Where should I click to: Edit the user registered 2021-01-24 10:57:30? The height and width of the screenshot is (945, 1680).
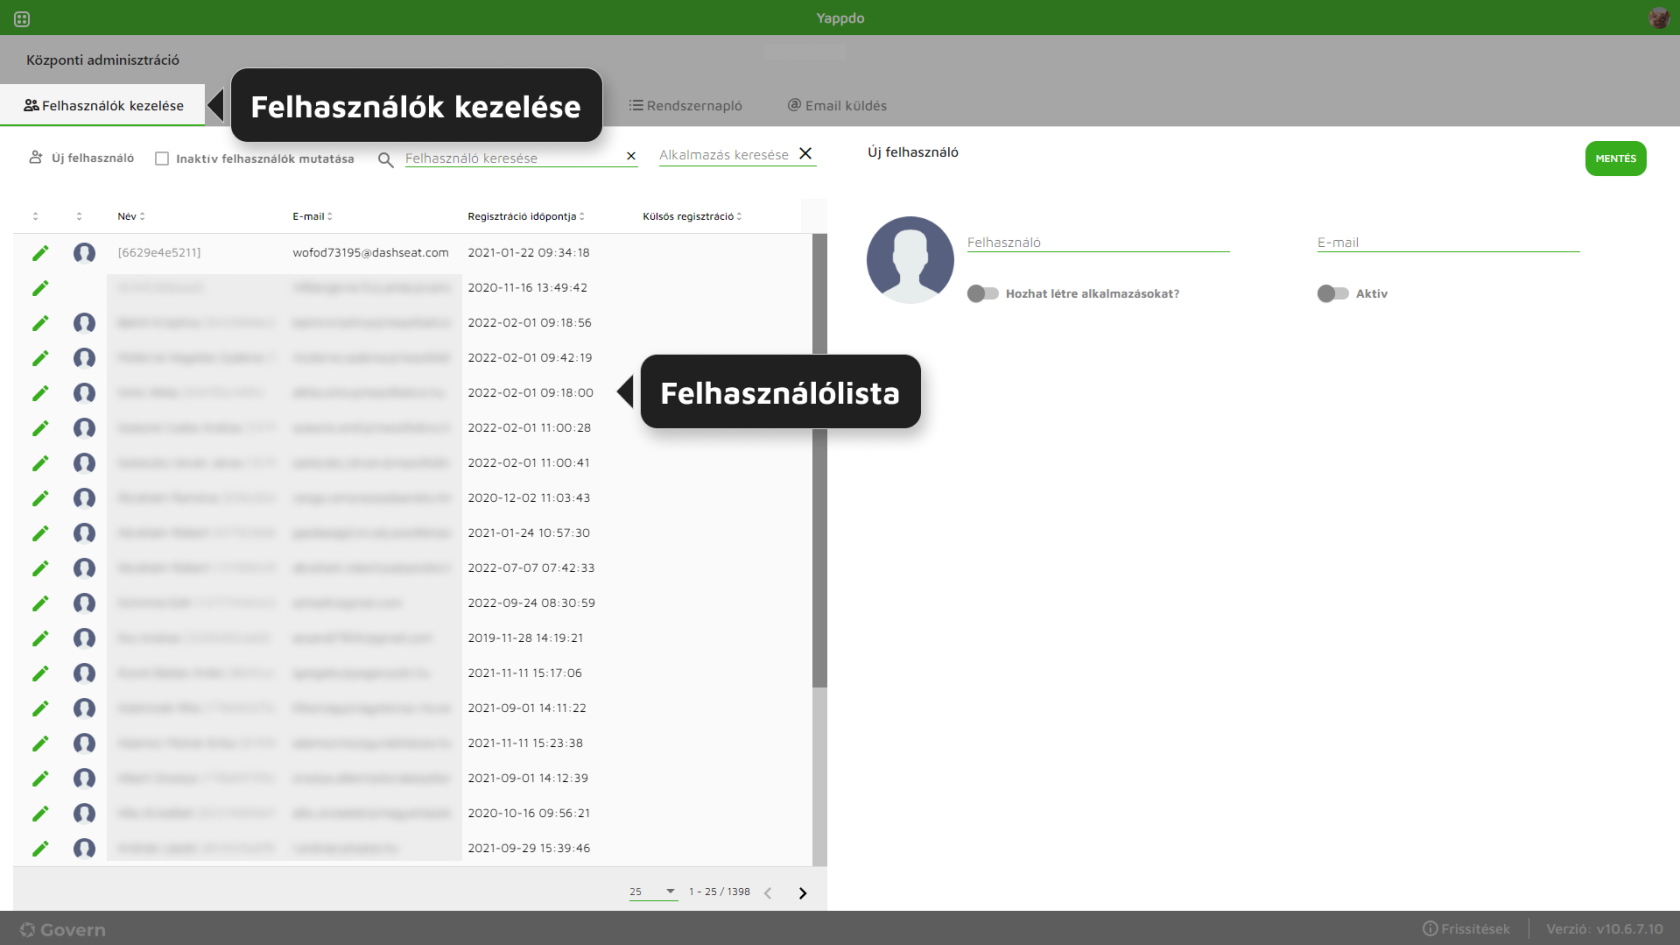pyautogui.click(x=40, y=533)
